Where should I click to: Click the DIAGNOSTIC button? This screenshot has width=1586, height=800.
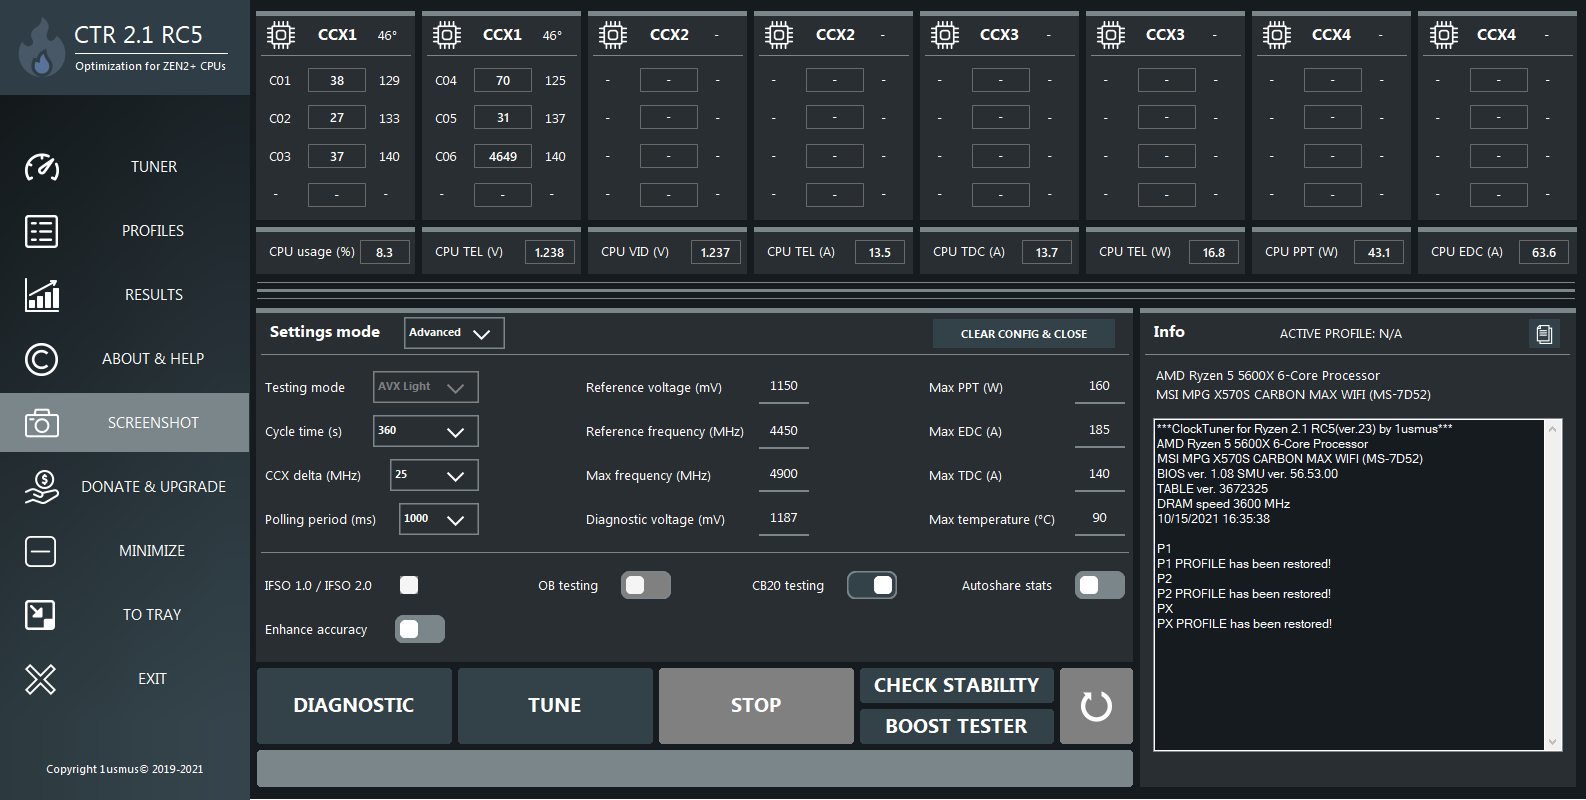(354, 706)
